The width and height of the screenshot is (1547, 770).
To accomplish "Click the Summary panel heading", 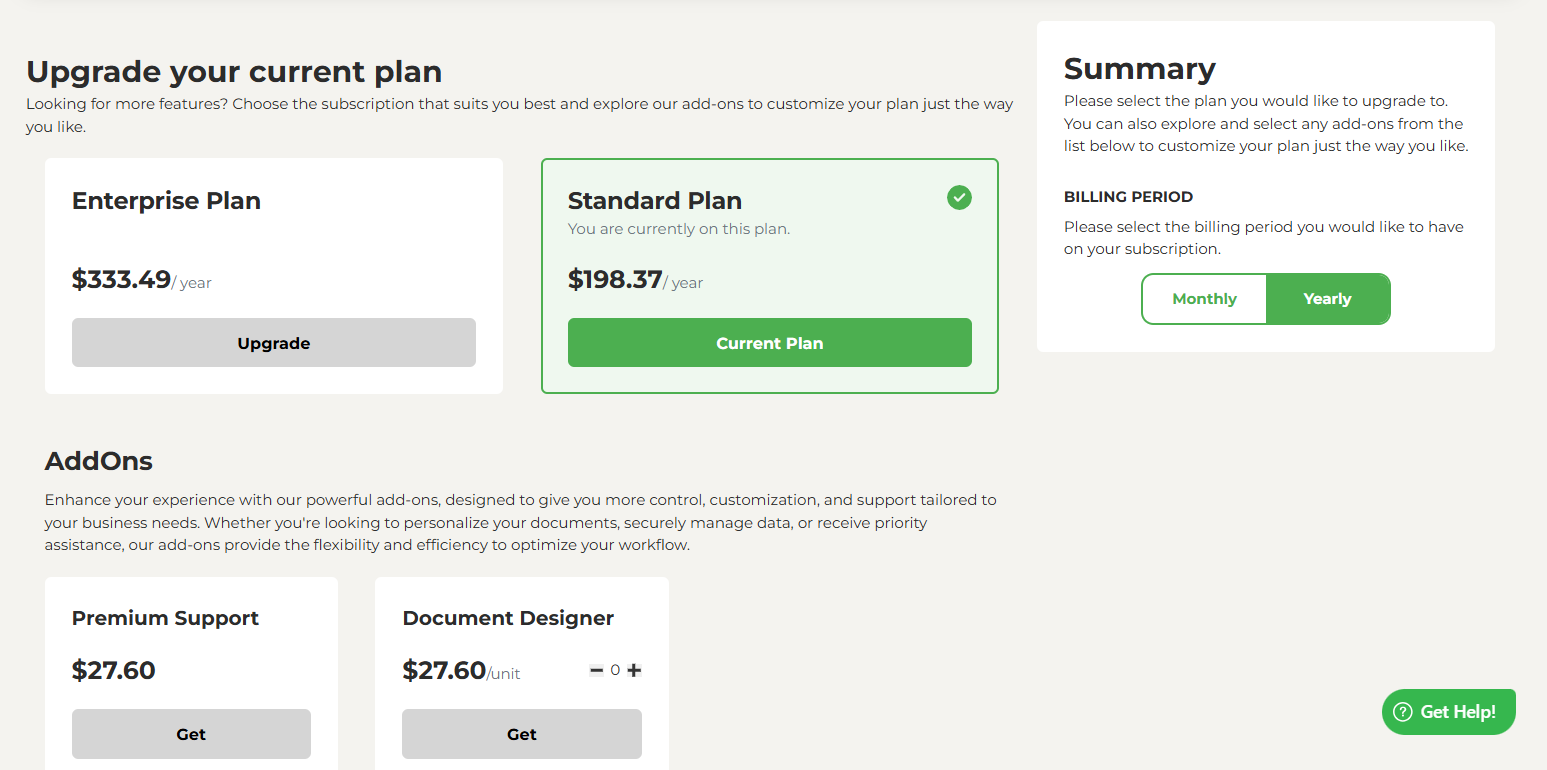I will pyautogui.click(x=1139, y=69).
